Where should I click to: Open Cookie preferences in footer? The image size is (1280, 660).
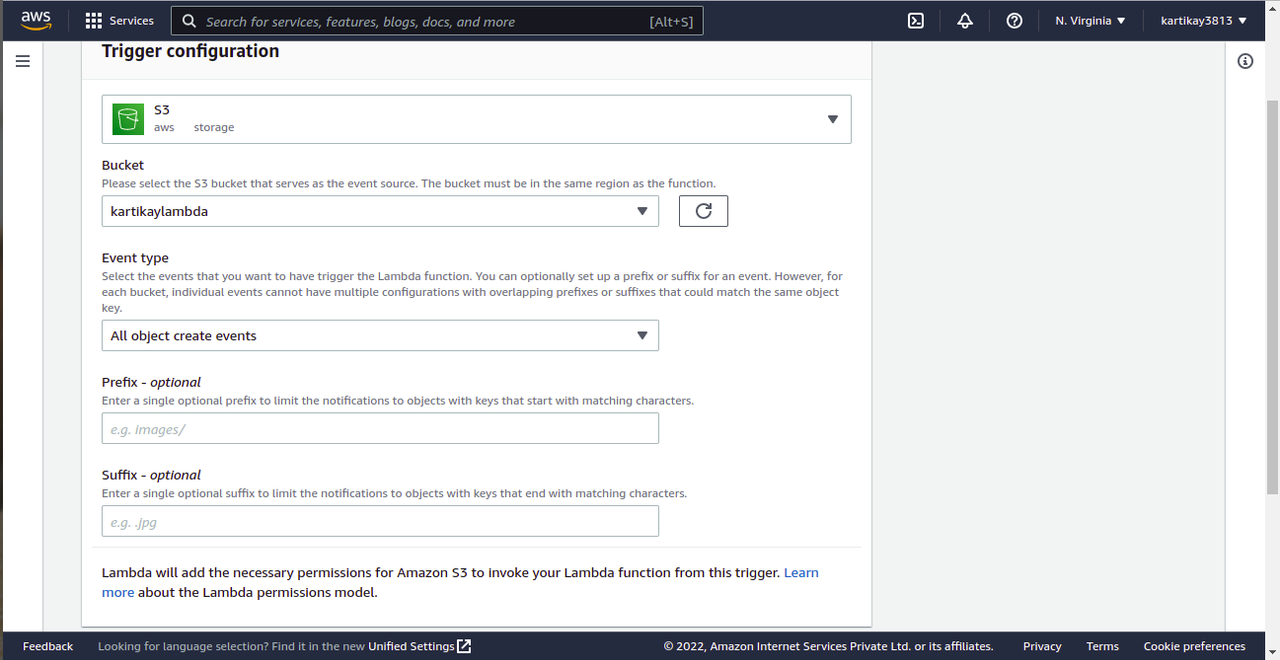coord(1195,646)
